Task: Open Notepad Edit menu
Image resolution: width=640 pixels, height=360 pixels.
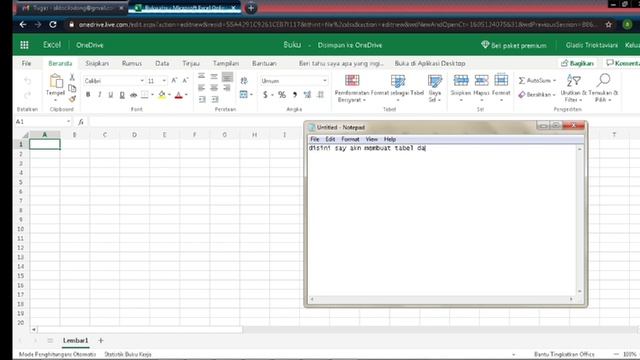Action: tap(330, 139)
